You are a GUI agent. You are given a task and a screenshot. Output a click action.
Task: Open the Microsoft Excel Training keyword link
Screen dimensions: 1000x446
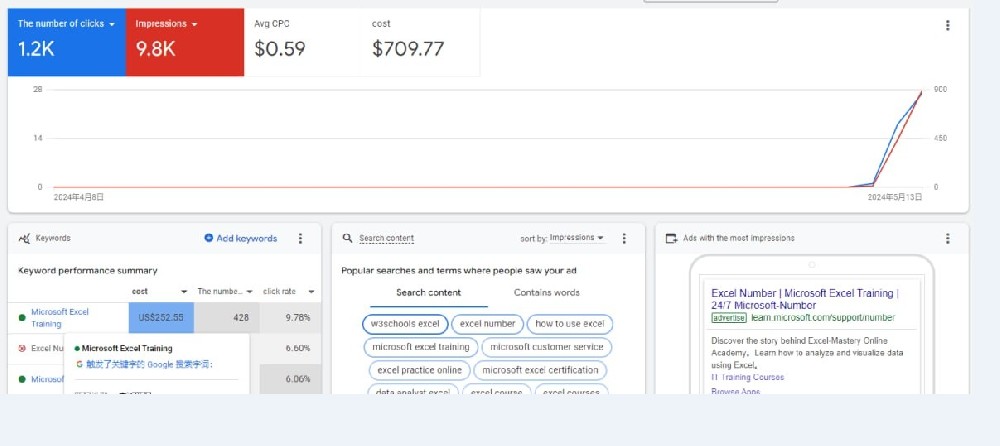click(x=60, y=318)
